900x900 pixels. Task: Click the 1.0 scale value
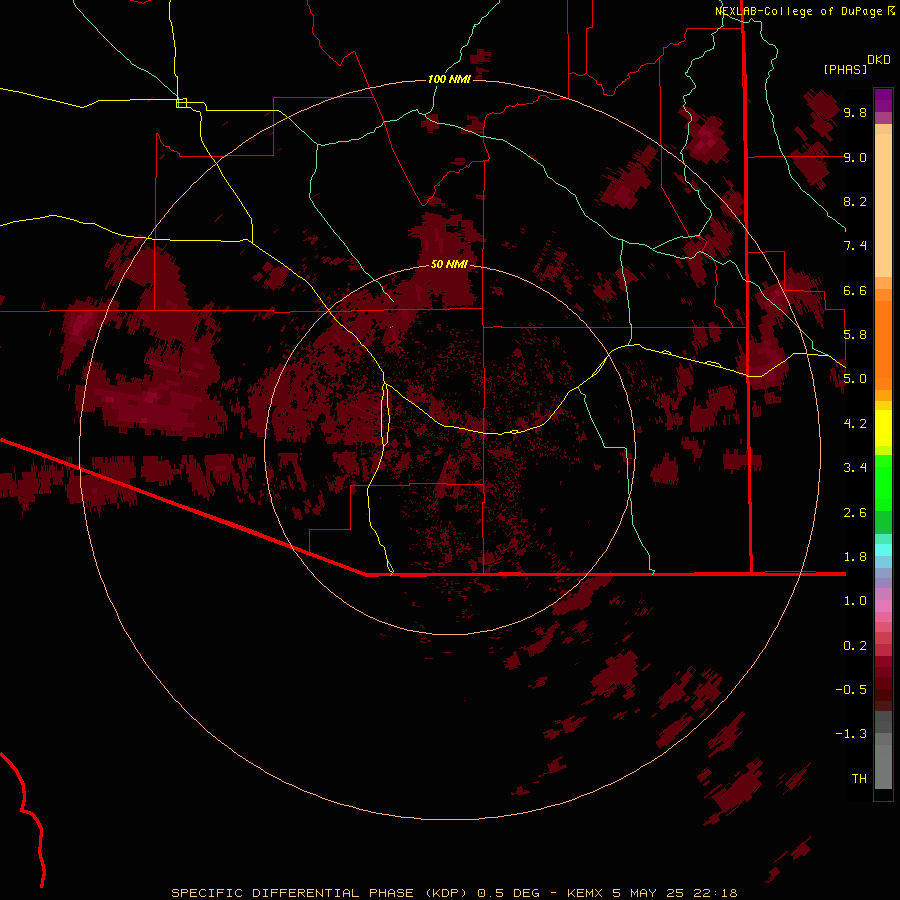tap(855, 601)
